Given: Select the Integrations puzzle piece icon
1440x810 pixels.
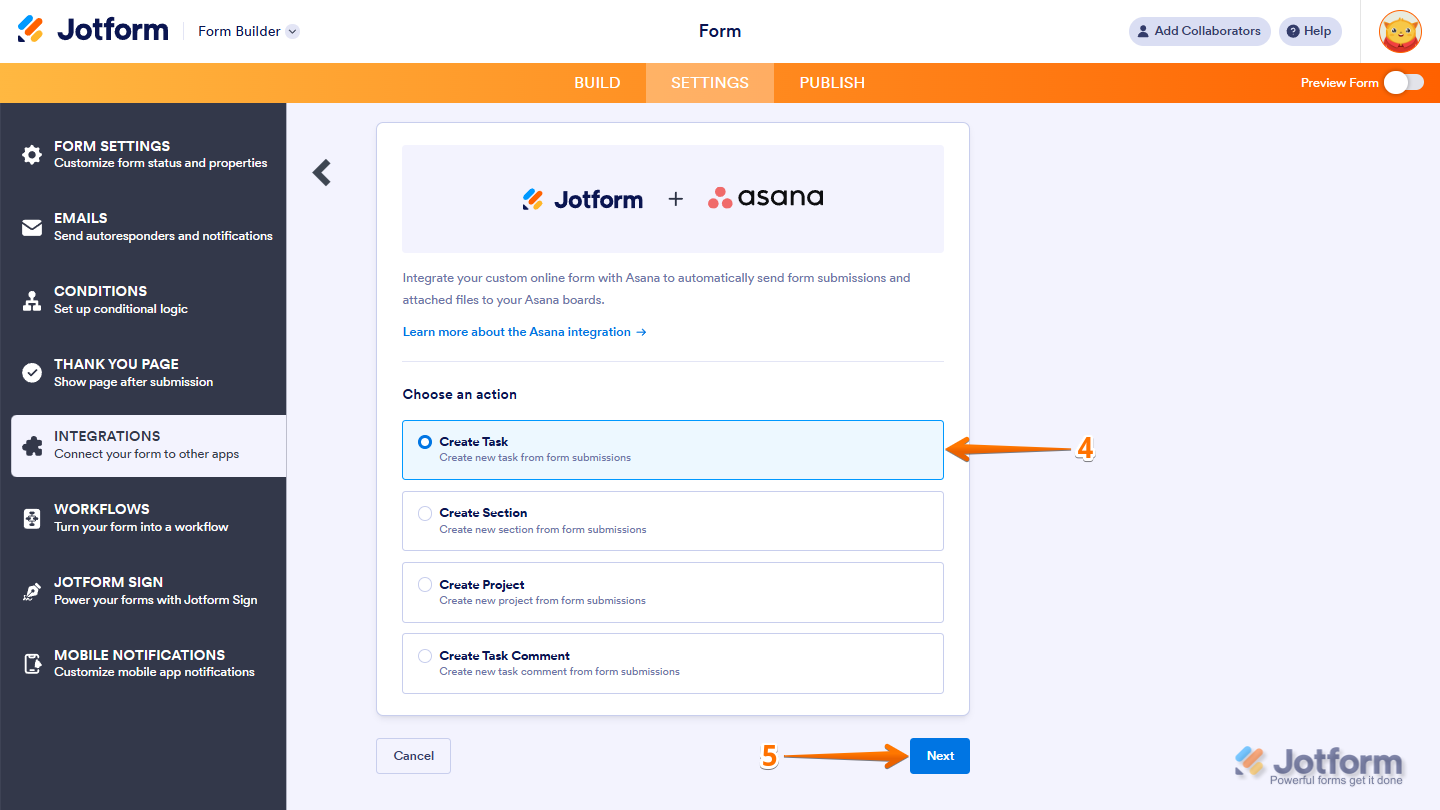Looking at the screenshot, I should [x=32, y=444].
